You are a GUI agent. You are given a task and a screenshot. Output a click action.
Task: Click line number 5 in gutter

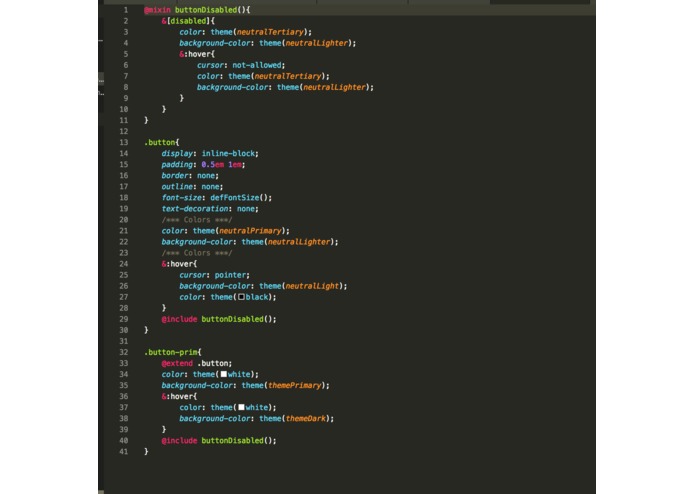pyautogui.click(x=126, y=54)
